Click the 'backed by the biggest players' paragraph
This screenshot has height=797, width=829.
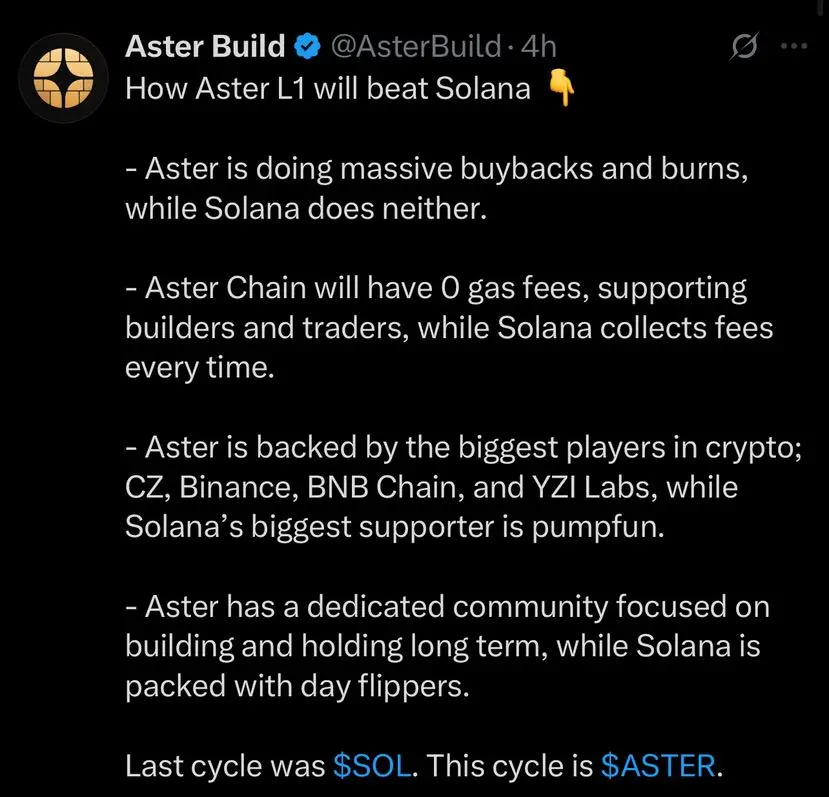(x=463, y=487)
